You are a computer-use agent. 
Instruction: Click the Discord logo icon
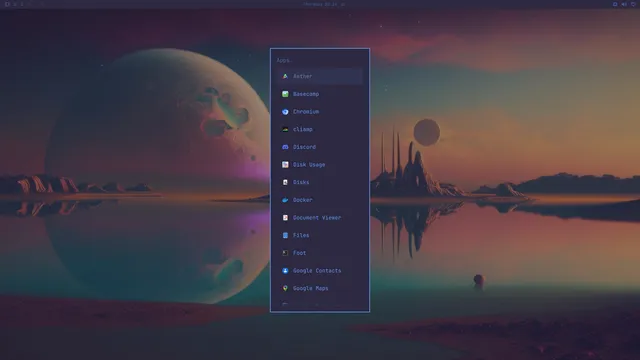pos(285,147)
